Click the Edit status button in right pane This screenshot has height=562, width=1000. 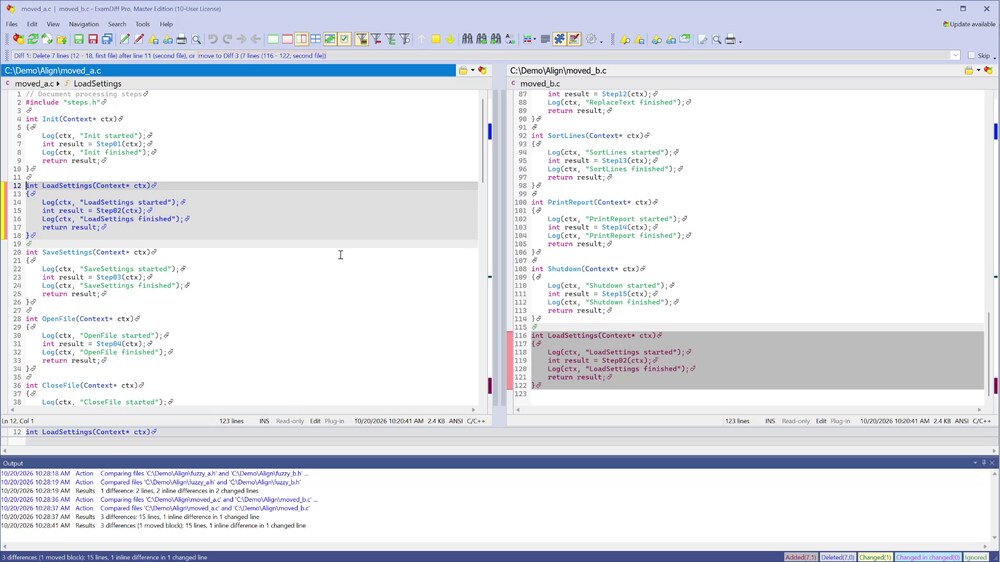tap(821, 421)
